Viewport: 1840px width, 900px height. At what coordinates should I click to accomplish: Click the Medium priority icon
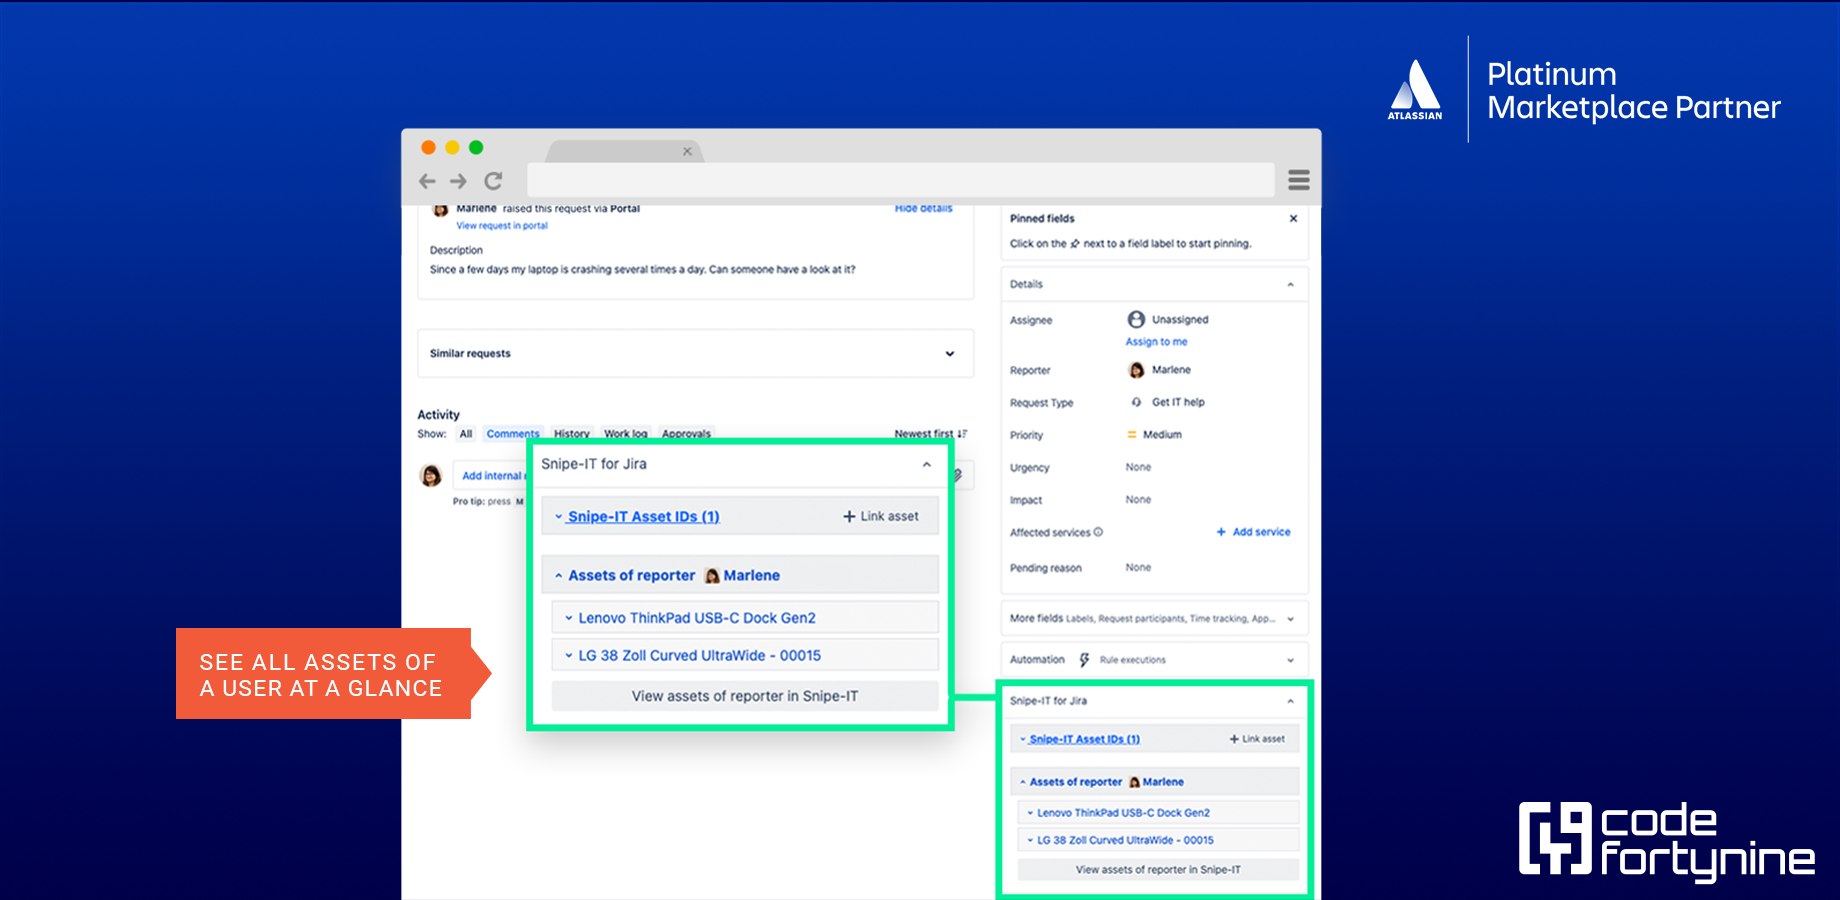point(1132,435)
